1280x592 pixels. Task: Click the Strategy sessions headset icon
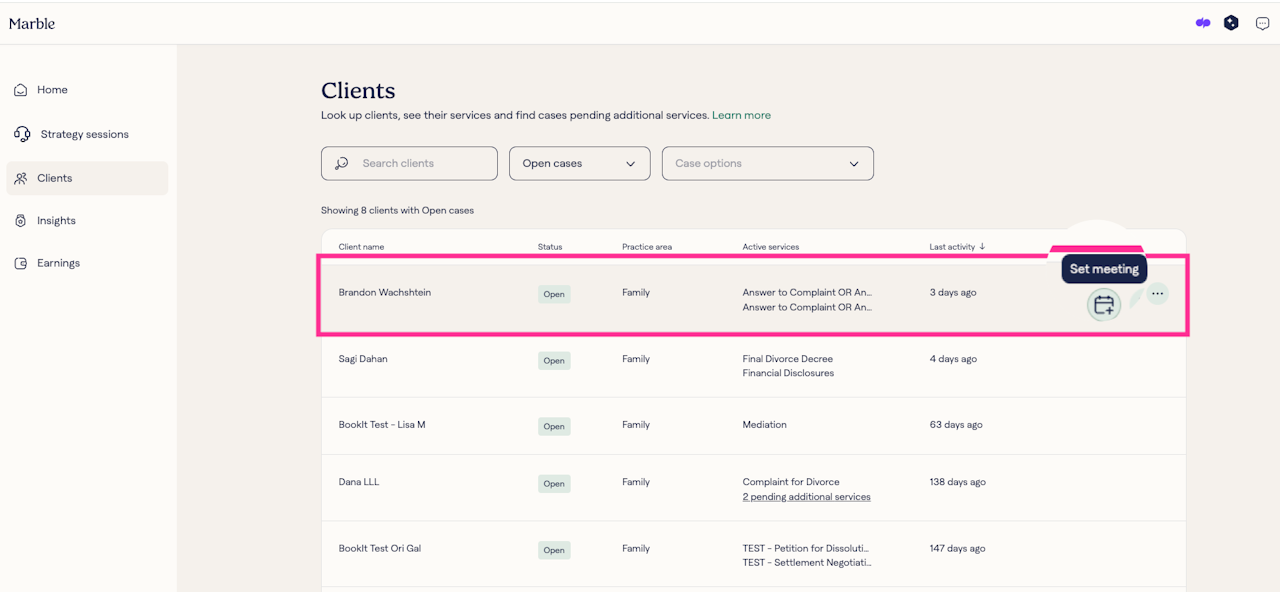click(22, 134)
